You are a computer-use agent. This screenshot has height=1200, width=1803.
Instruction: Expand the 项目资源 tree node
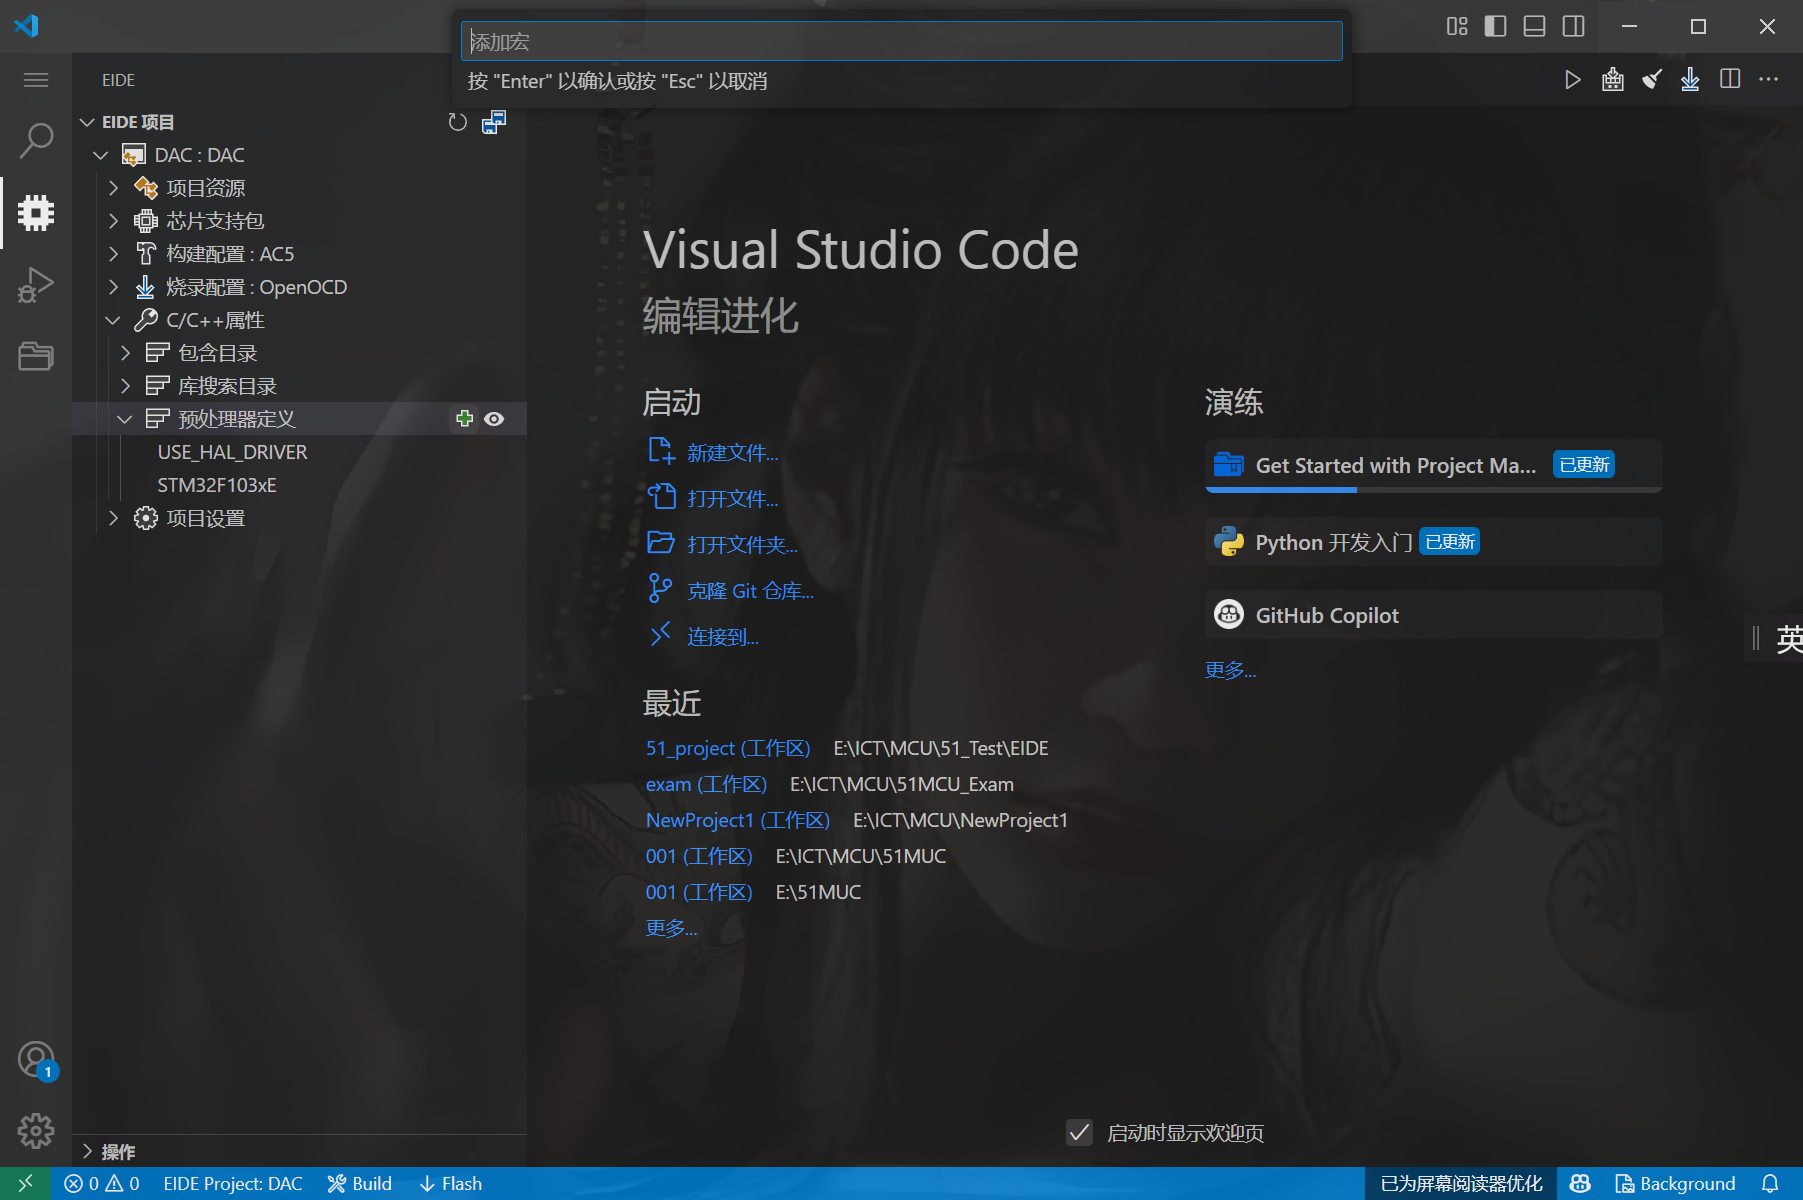click(113, 188)
